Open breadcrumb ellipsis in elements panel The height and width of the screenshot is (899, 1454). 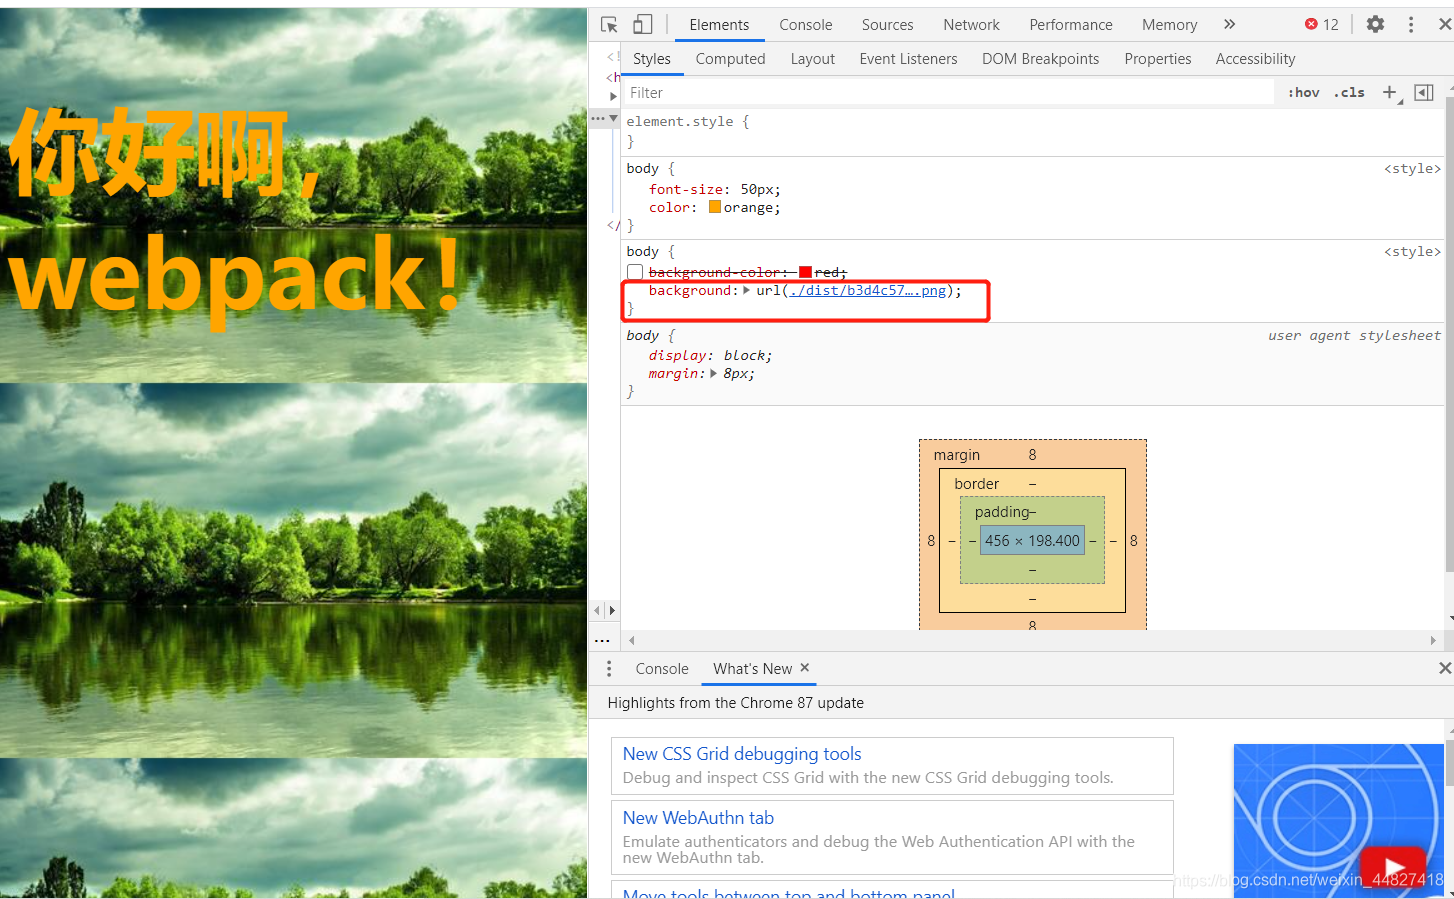pos(602,640)
